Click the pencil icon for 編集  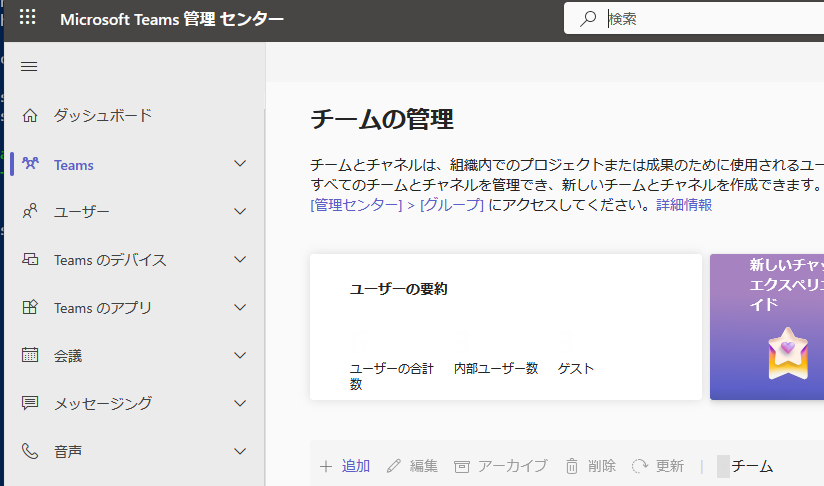pos(394,466)
